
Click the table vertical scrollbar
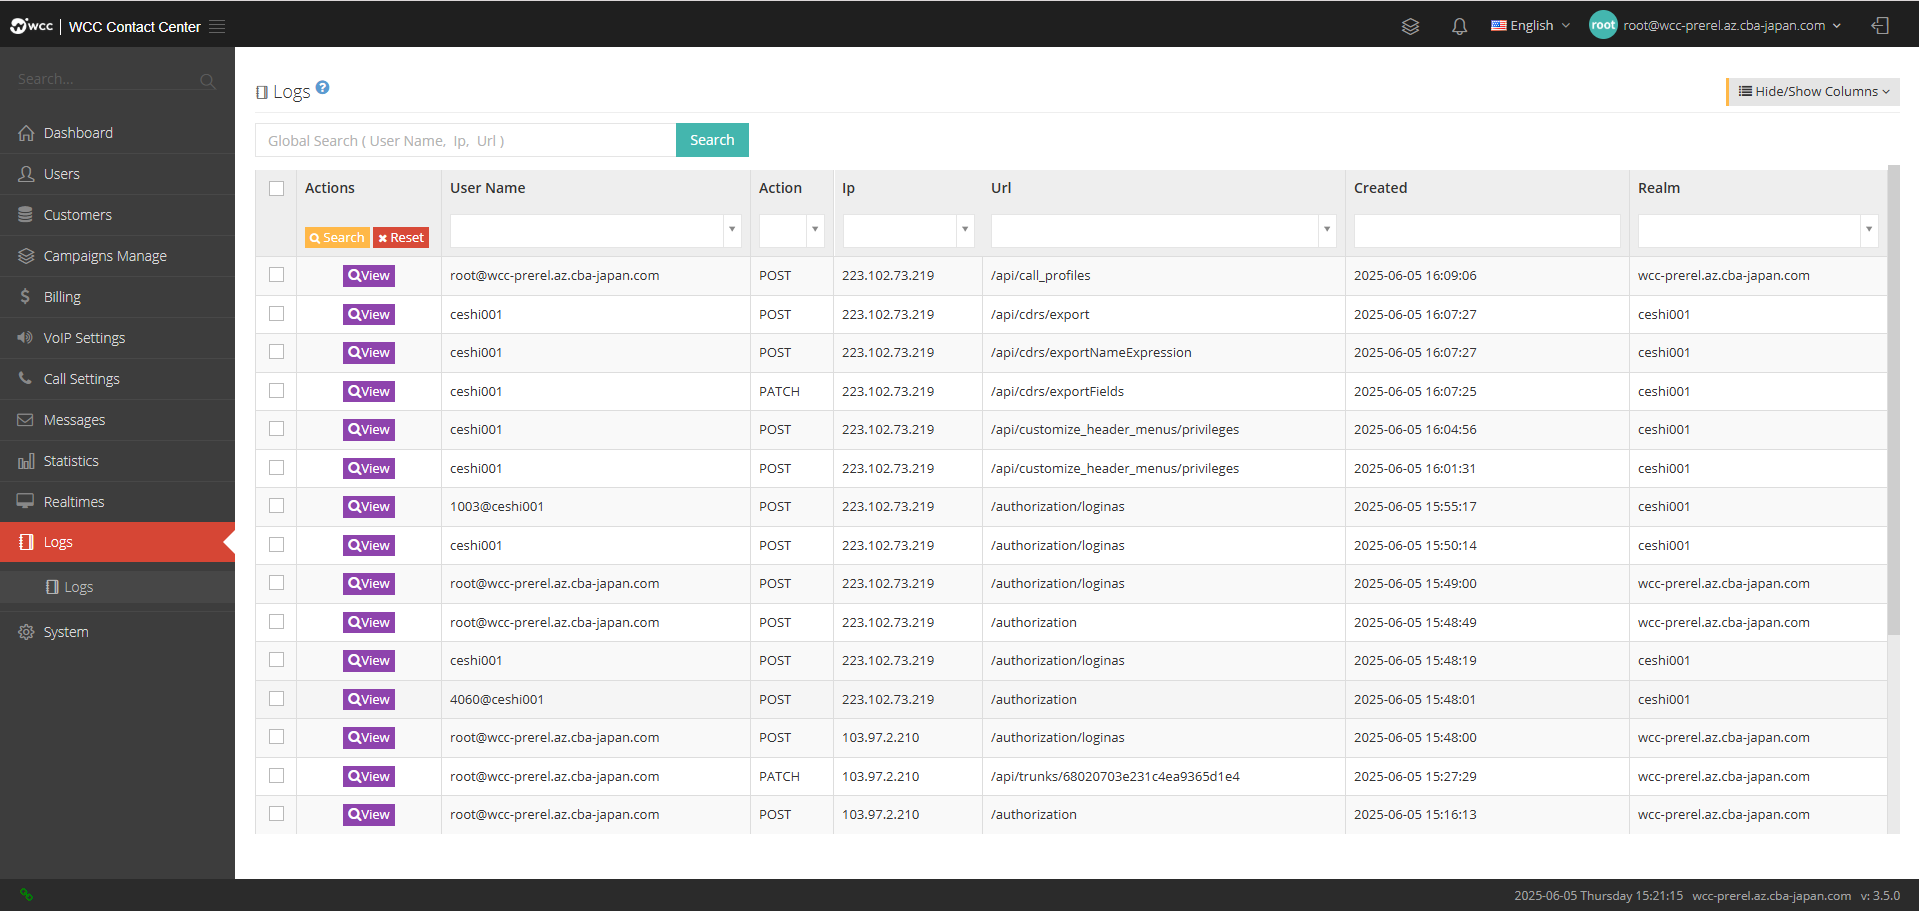click(1893, 400)
